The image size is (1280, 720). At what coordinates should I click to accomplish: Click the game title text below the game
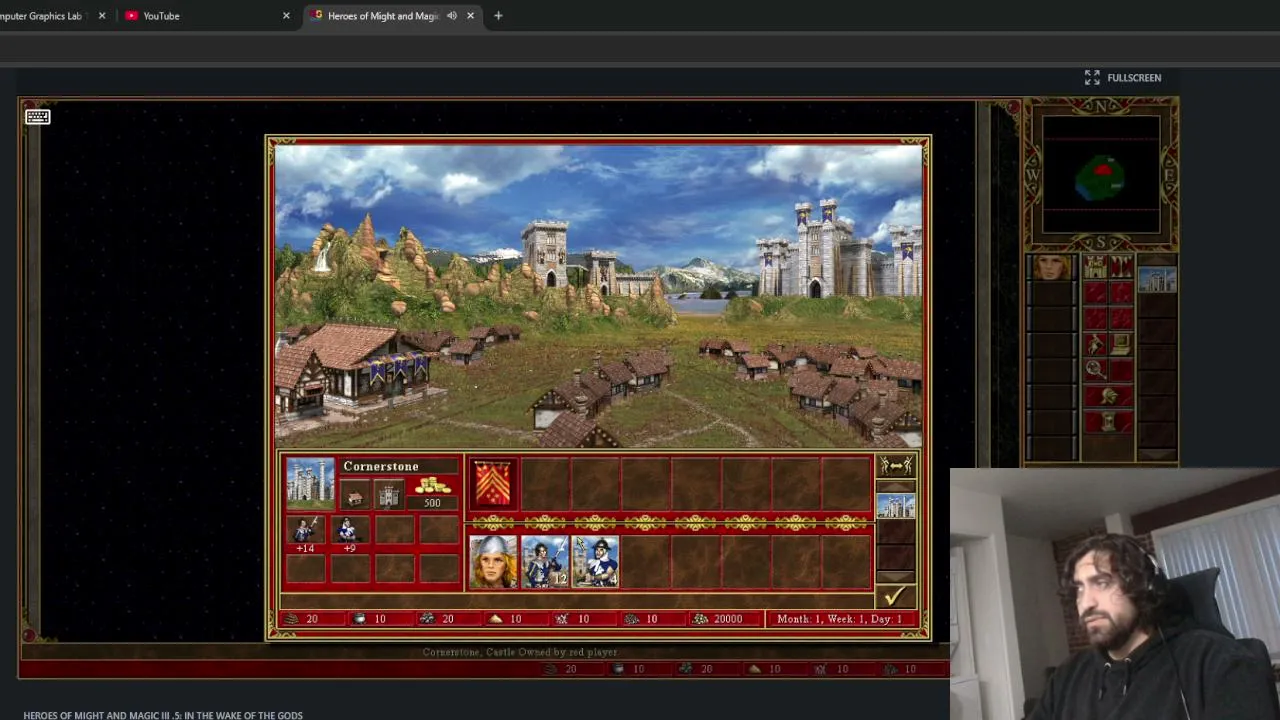(163, 715)
